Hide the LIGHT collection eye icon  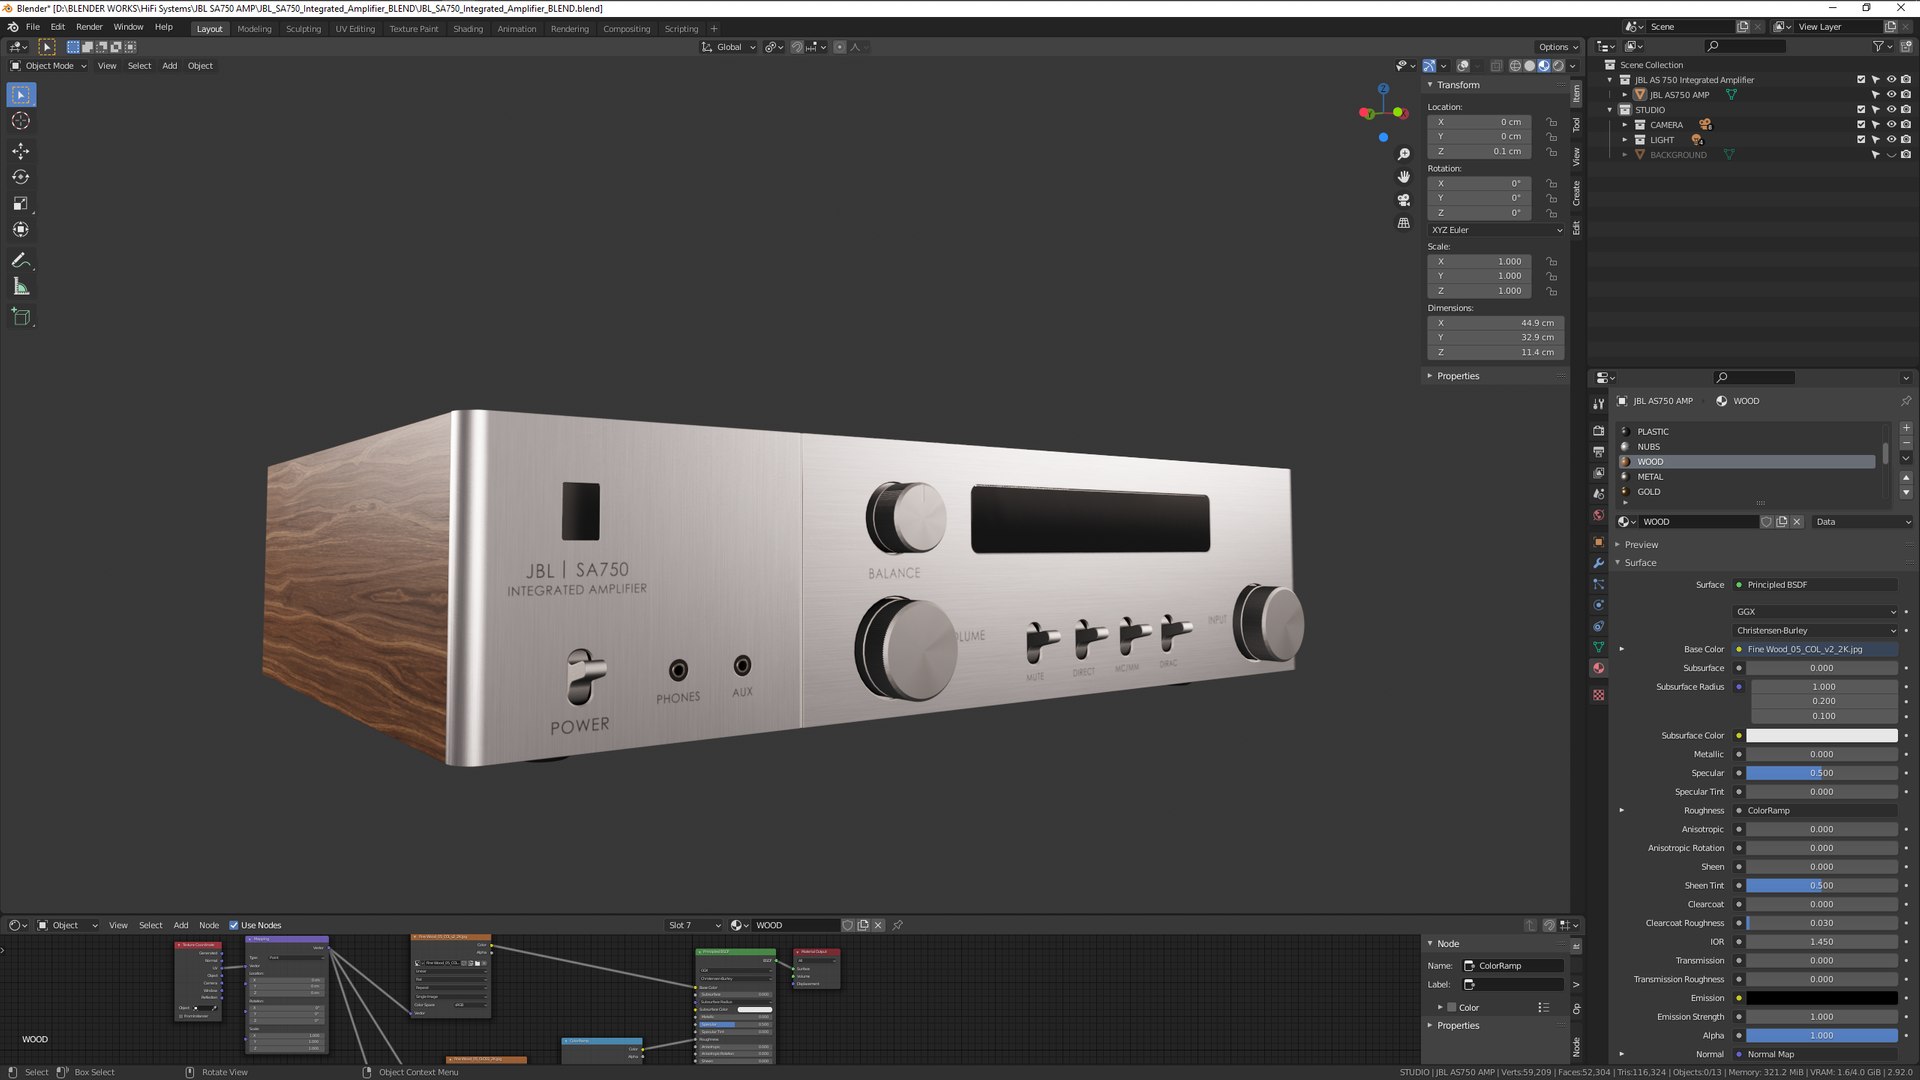1891,140
